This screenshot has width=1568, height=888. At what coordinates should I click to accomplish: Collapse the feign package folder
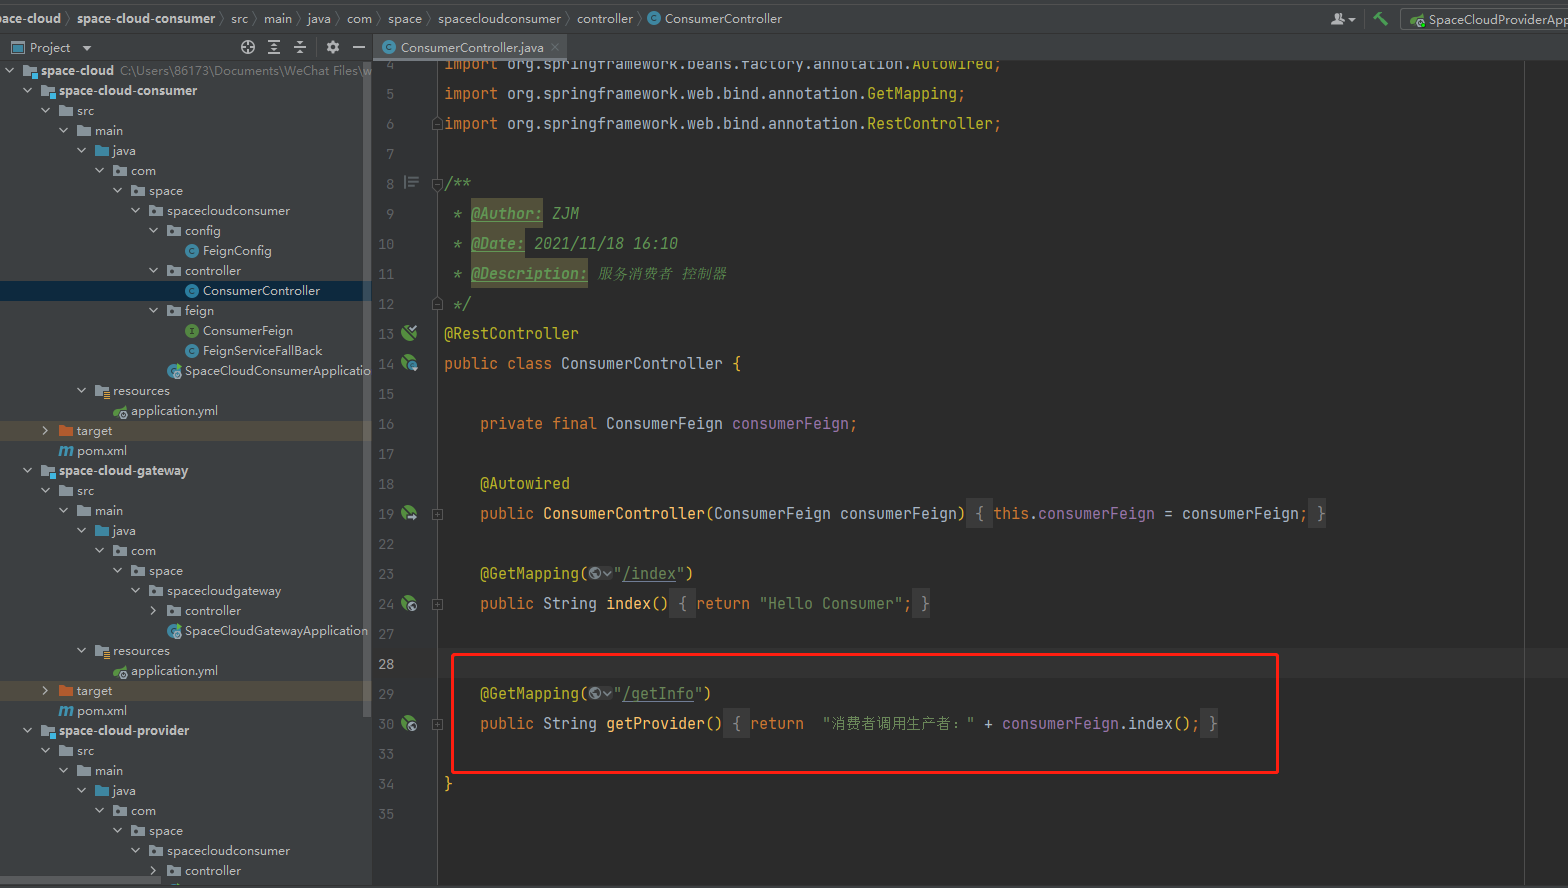coord(154,311)
